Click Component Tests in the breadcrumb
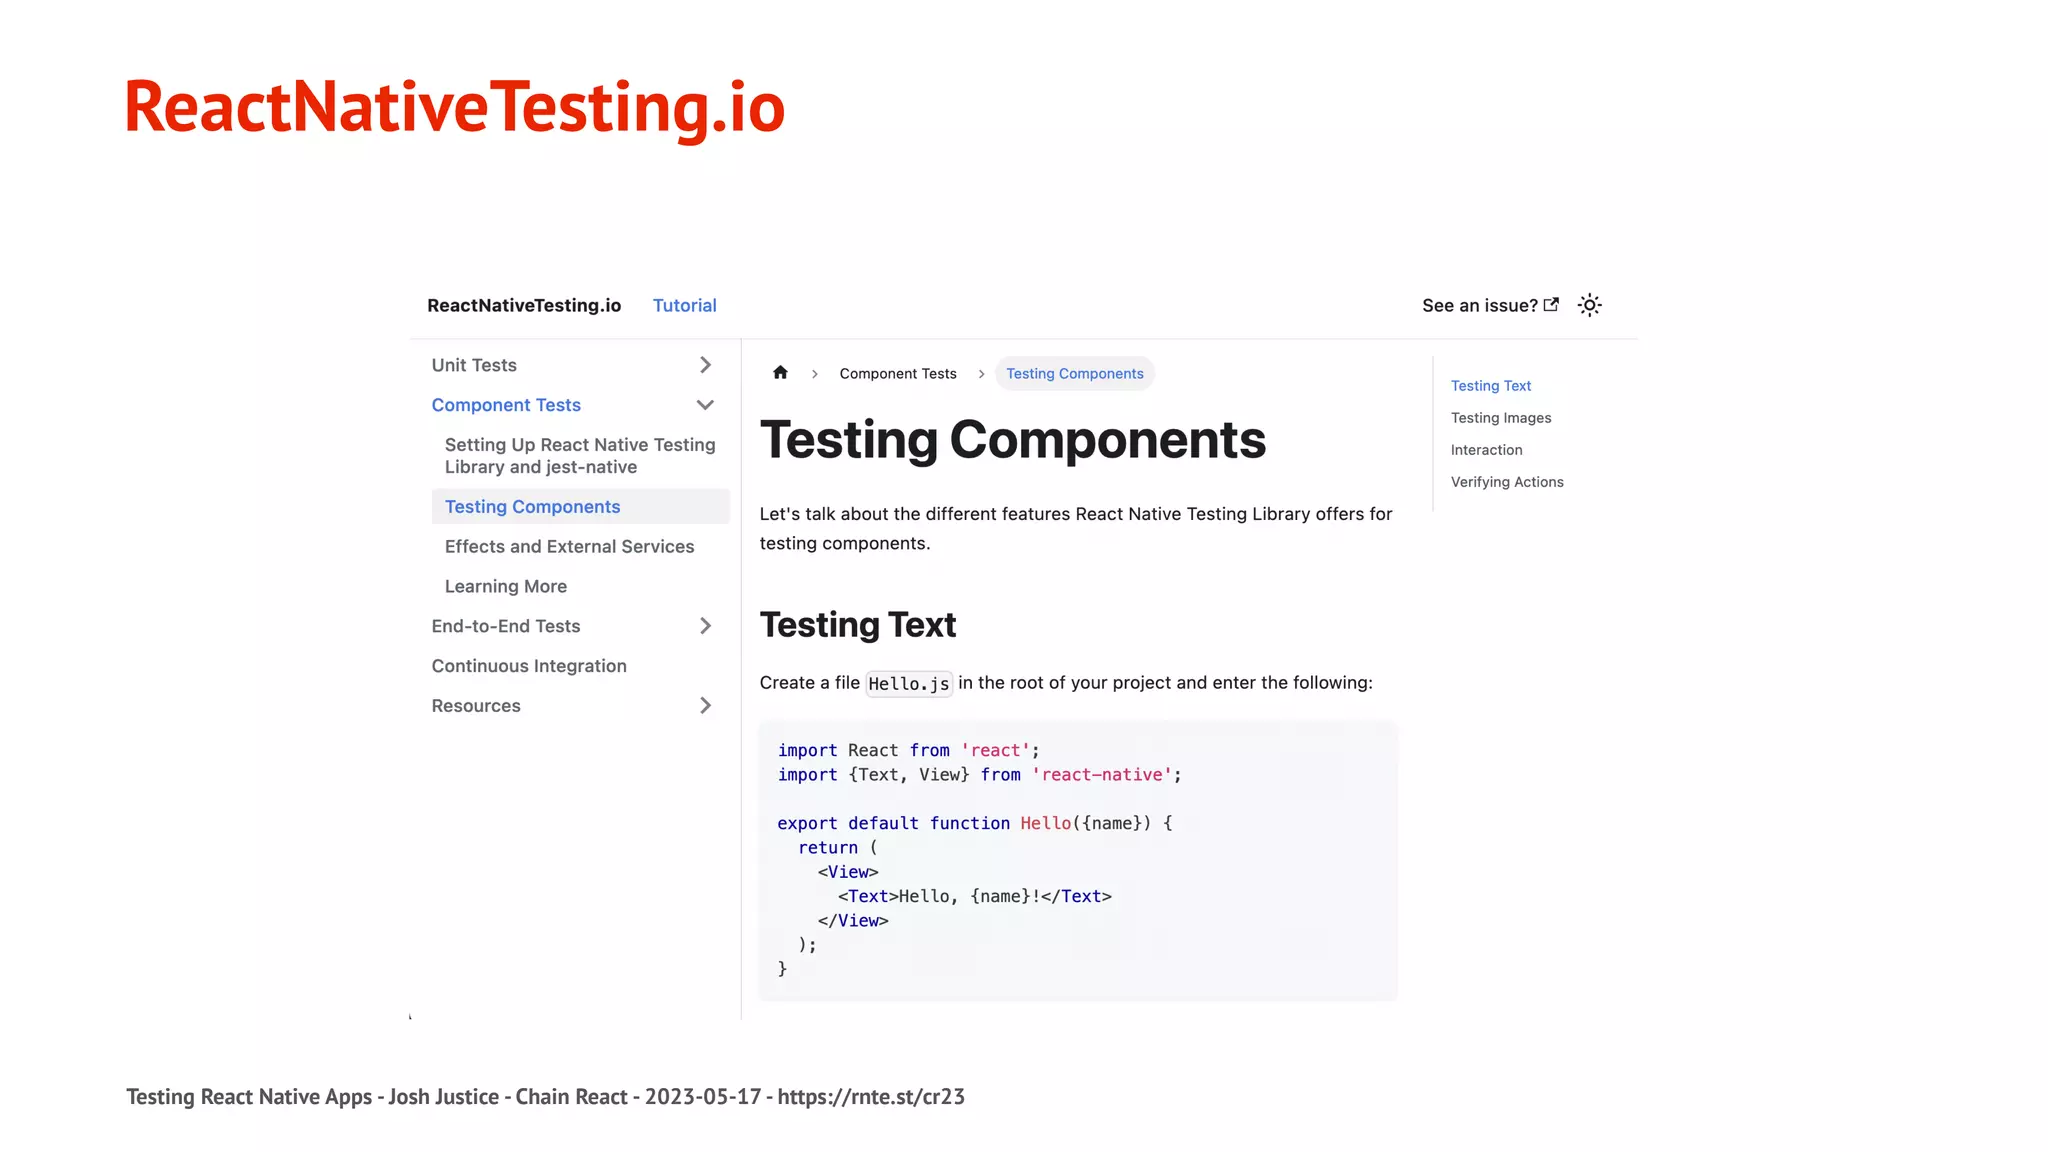 click(x=897, y=374)
